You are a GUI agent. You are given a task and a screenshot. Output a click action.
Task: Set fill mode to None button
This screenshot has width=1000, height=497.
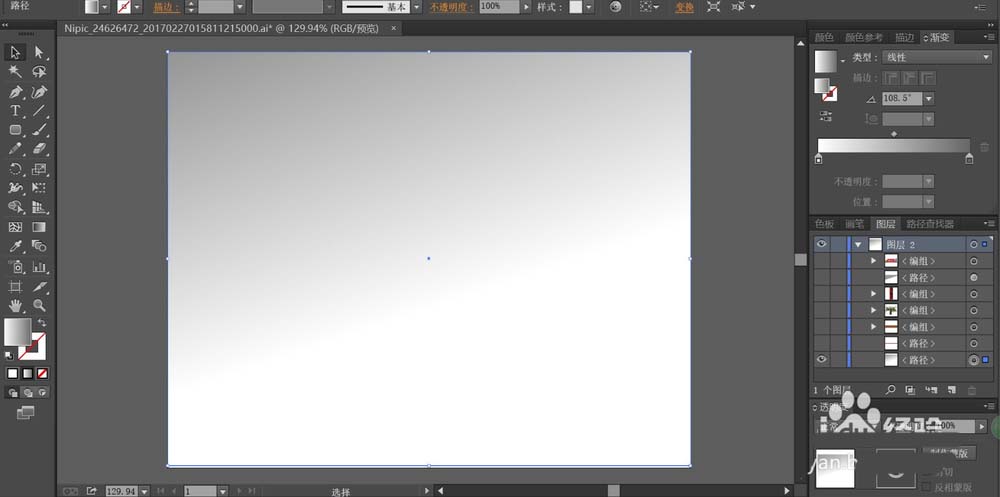(42, 374)
